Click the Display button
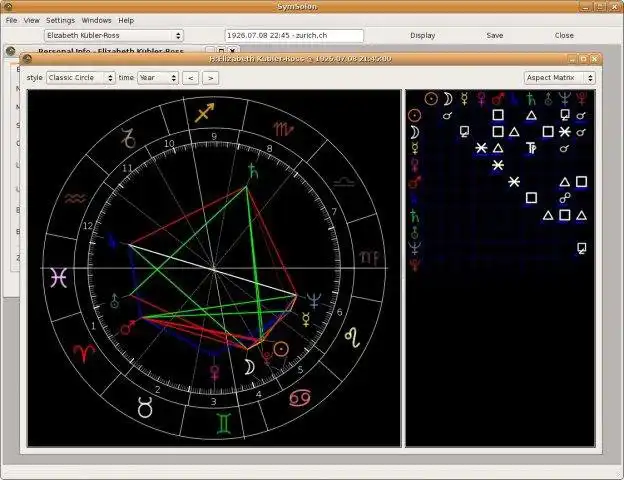624x480 pixels. 423,35
